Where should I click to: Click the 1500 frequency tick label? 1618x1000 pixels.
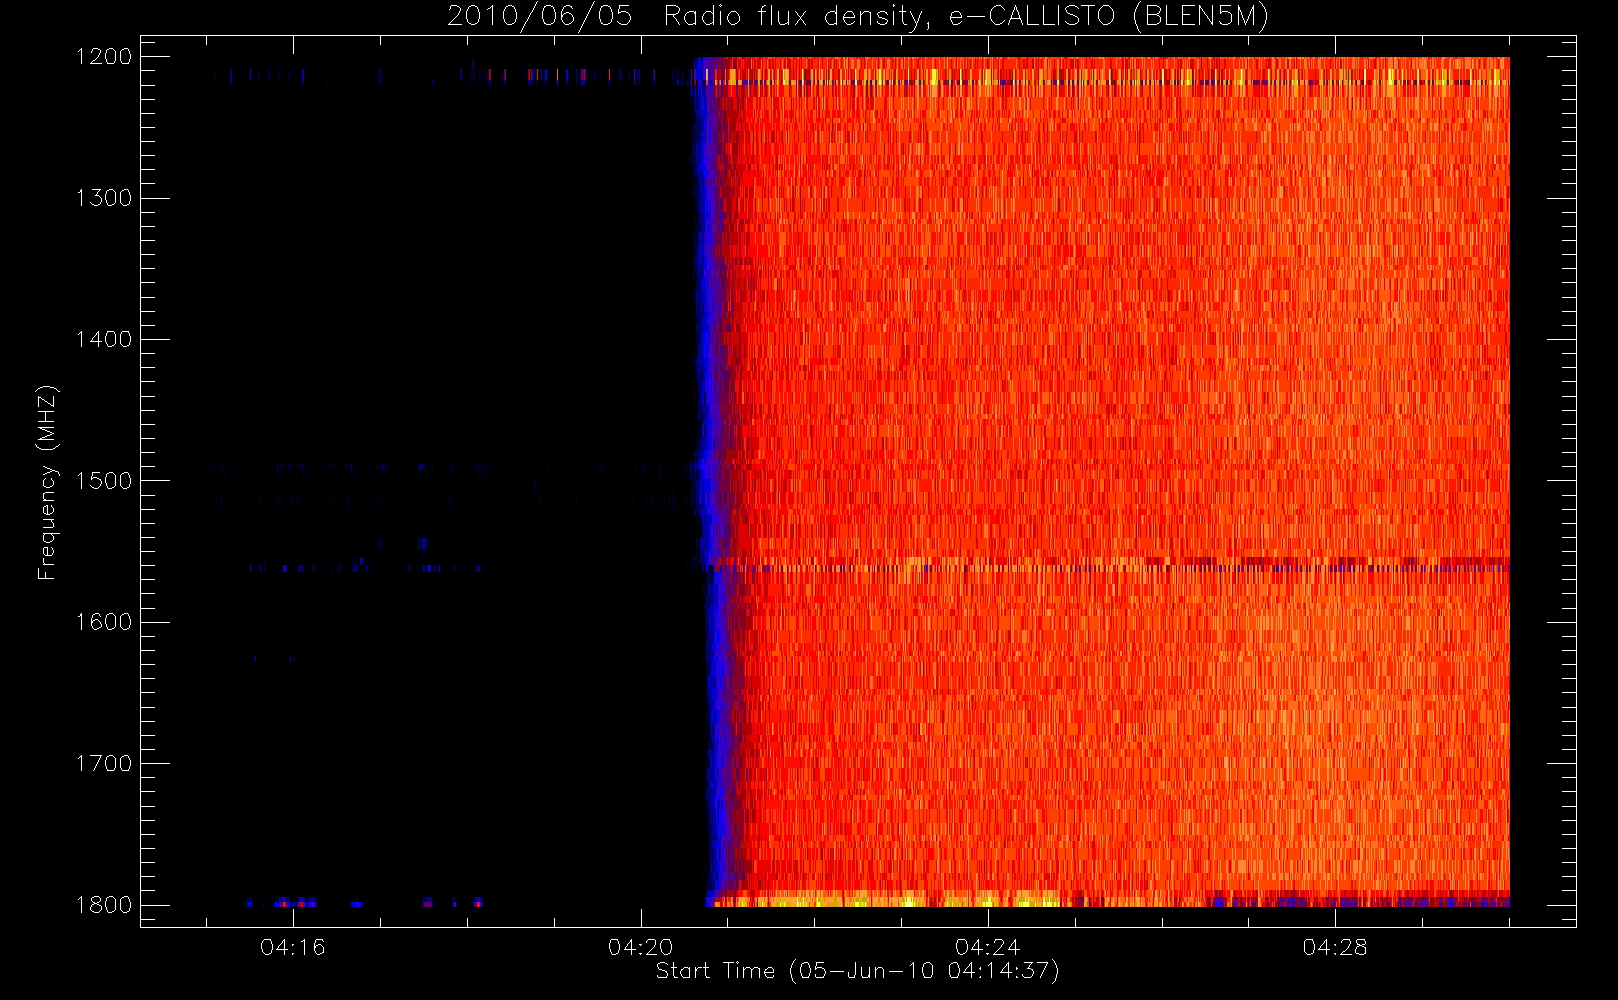tap(104, 481)
